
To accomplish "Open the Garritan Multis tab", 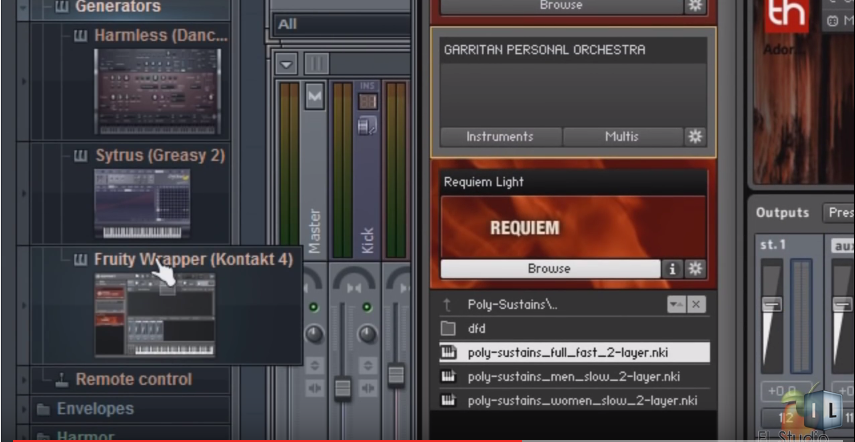I will click(622, 137).
